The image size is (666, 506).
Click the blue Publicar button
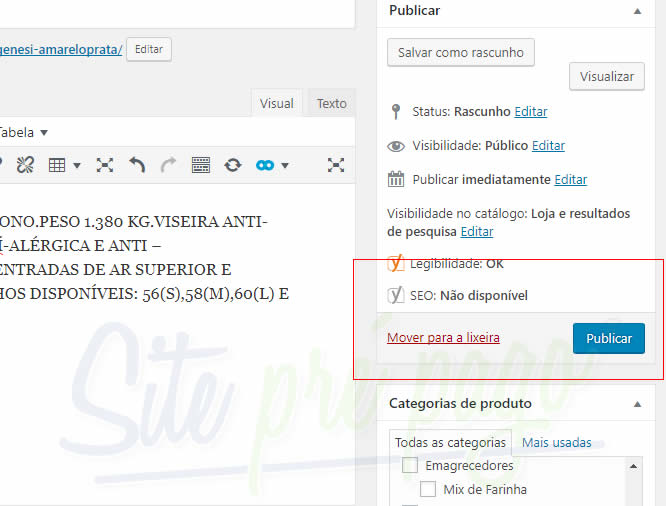click(x=608, y=338)
